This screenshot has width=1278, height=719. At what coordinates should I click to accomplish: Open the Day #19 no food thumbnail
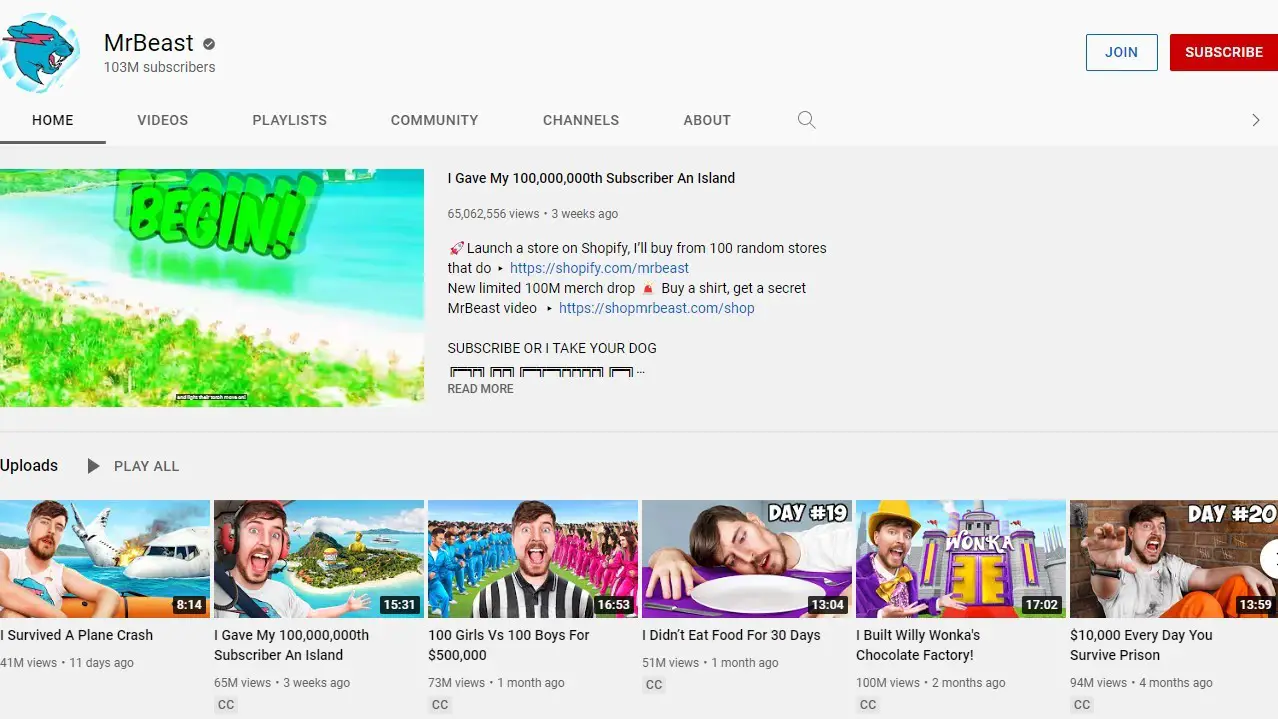click(x=747, y=559)
